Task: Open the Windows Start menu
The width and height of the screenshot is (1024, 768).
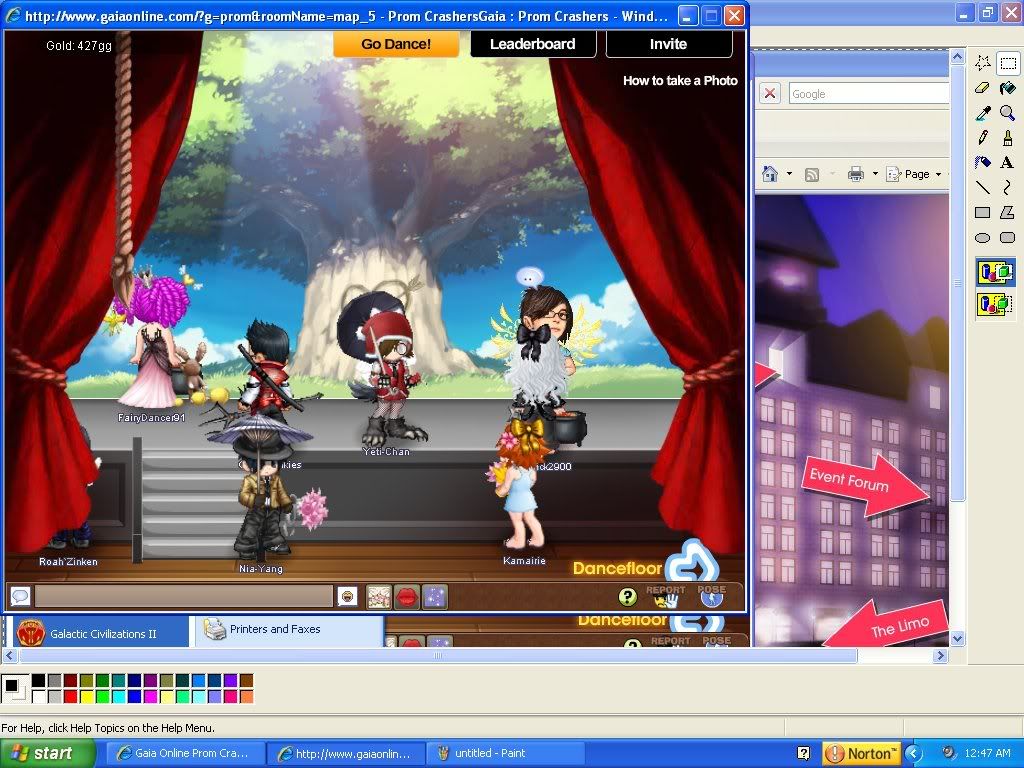Action: click(47, 753)
